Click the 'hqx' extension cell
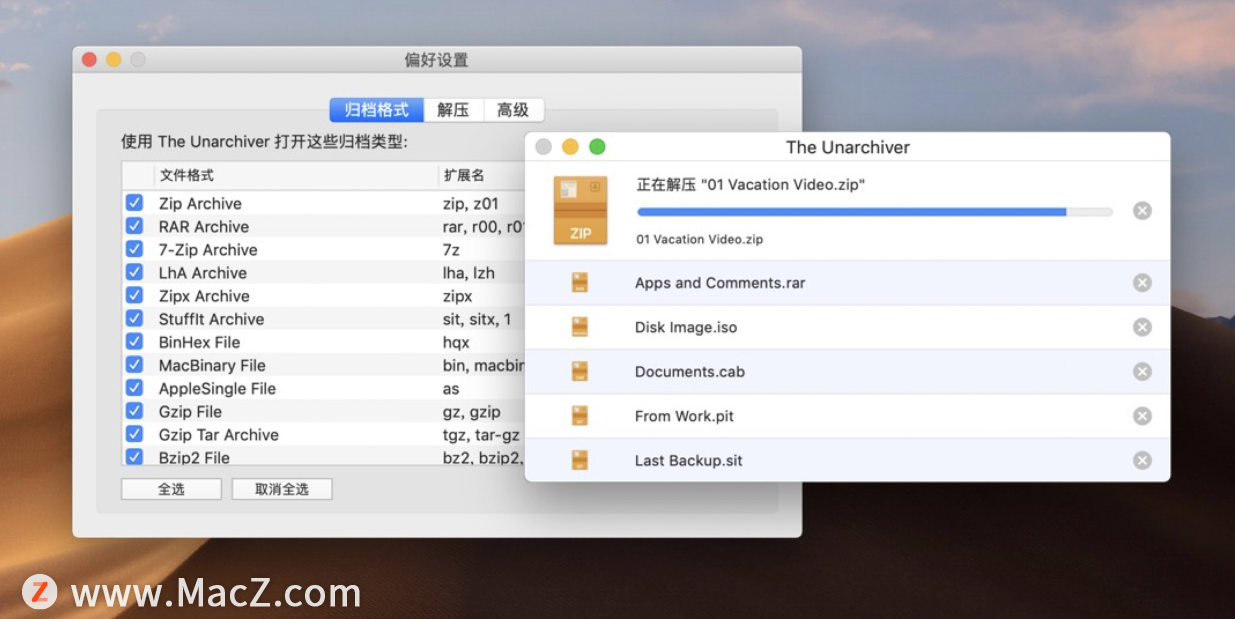Viewport: 1235px width, 619px height. 456,342
